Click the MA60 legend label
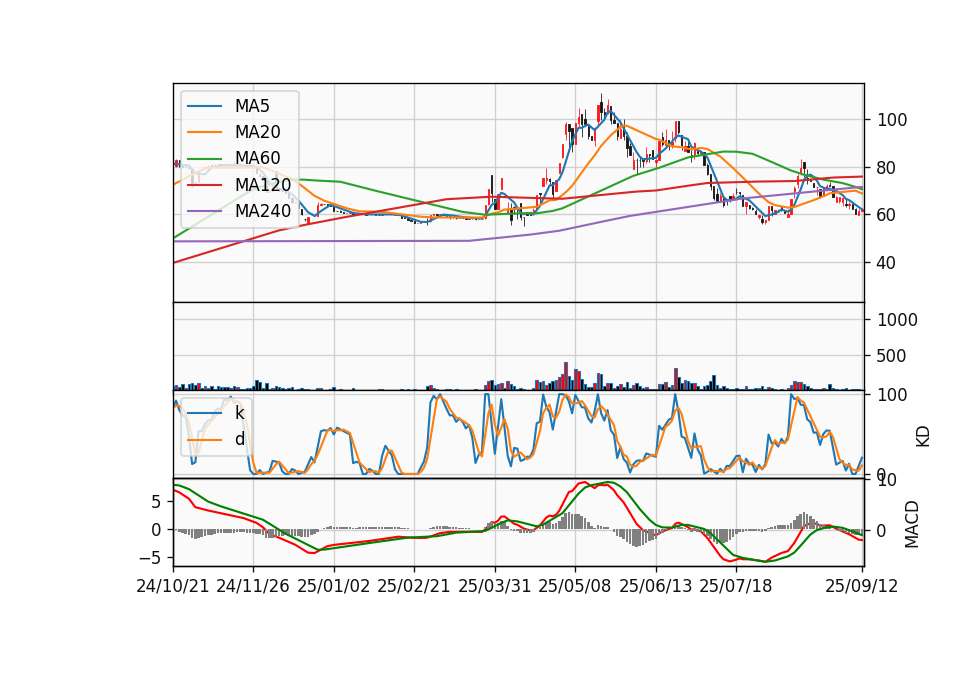The width and height of the screenshot is (960, 690). click(x=257, y=158)
